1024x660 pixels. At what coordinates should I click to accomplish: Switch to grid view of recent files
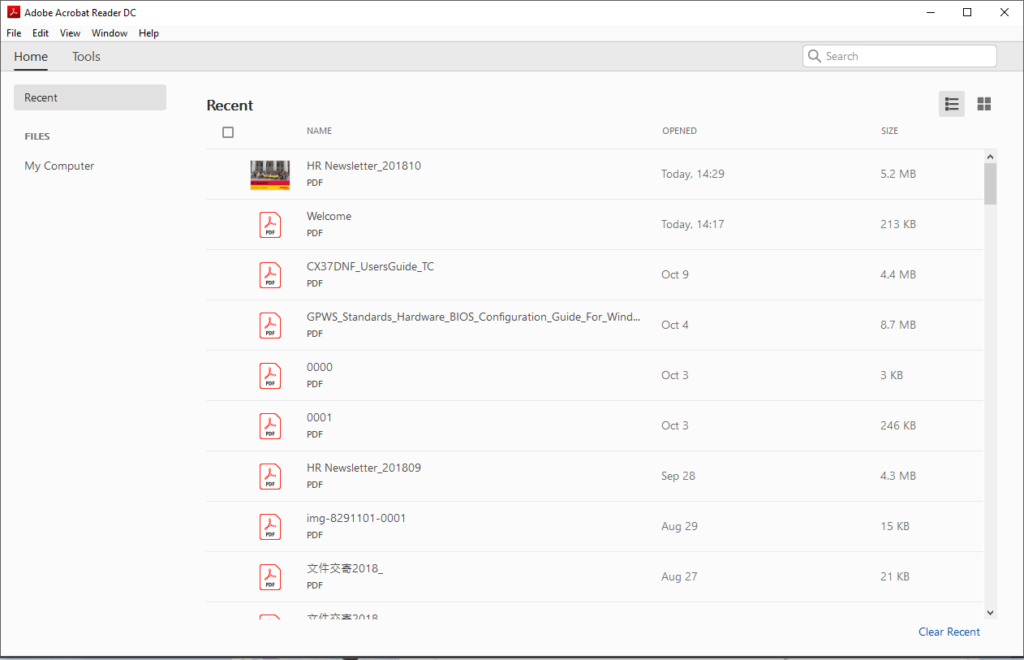click(x=984, y=103)
